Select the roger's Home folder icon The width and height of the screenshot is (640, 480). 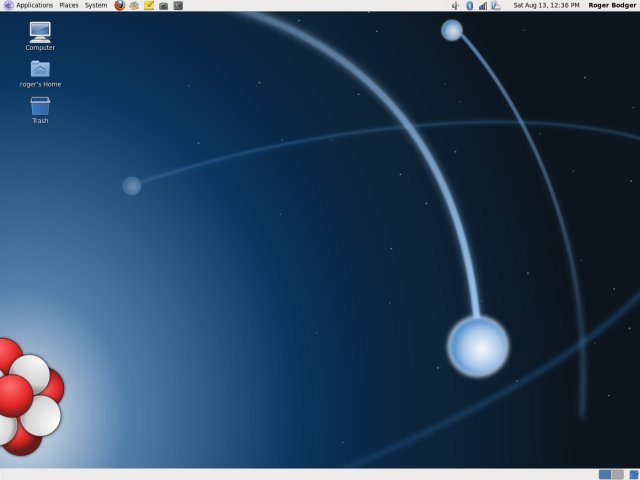click(x=40, y=74)
